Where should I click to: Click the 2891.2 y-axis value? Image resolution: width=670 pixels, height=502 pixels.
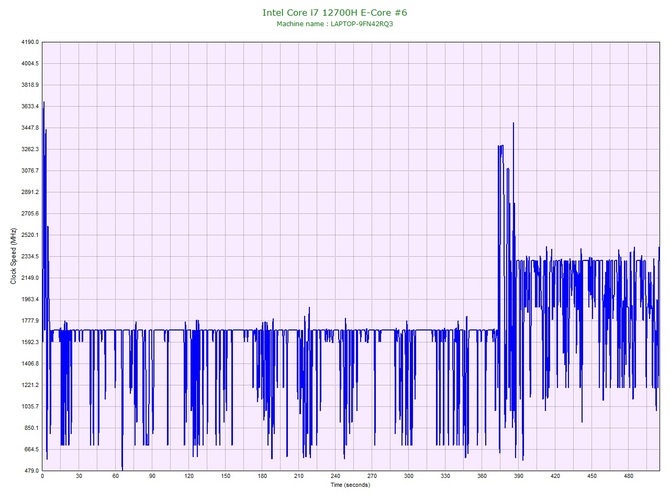pyautogui.click(x=30, y=192)
